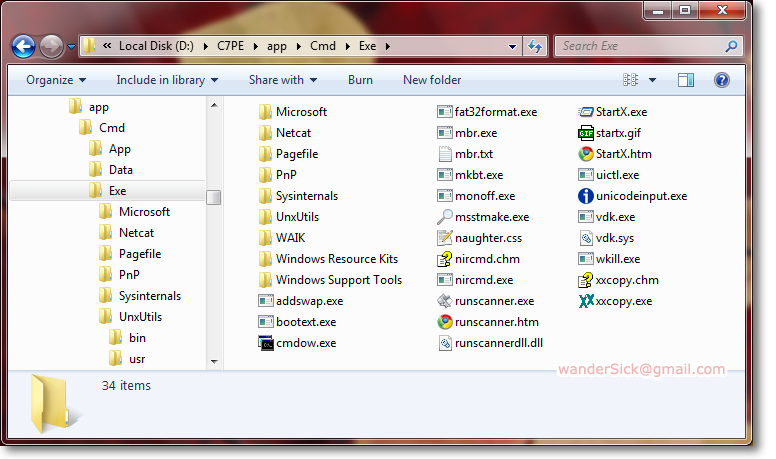Image resolution: width=776 pixels, height=459 pixels.
Task: Select the msstmake.exe magnifier icon
Action: click(x=445, y=217)
